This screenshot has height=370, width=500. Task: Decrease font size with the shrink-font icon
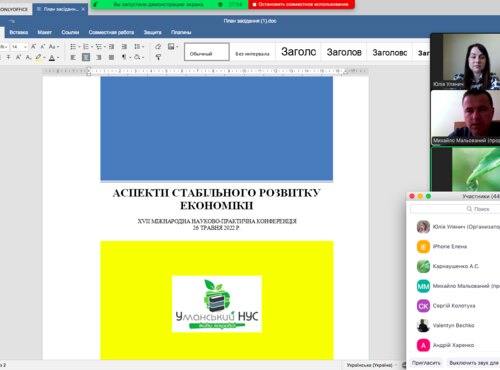pos(43,47)
